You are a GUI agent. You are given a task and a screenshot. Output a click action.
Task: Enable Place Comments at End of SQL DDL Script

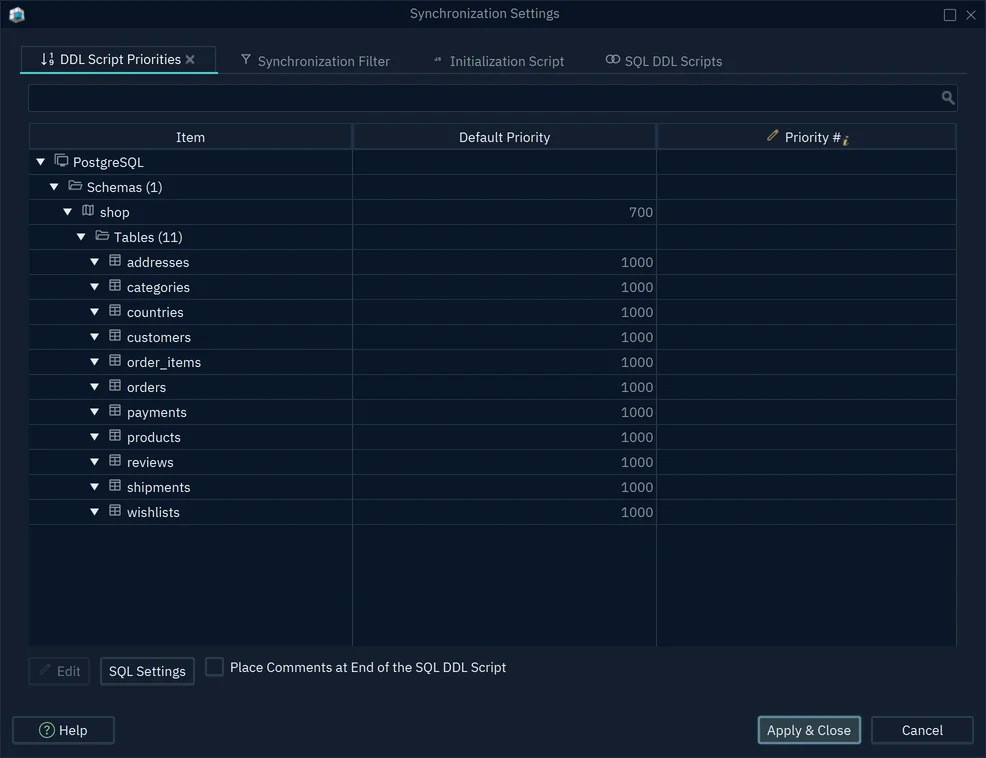click(x=214, y=667)
